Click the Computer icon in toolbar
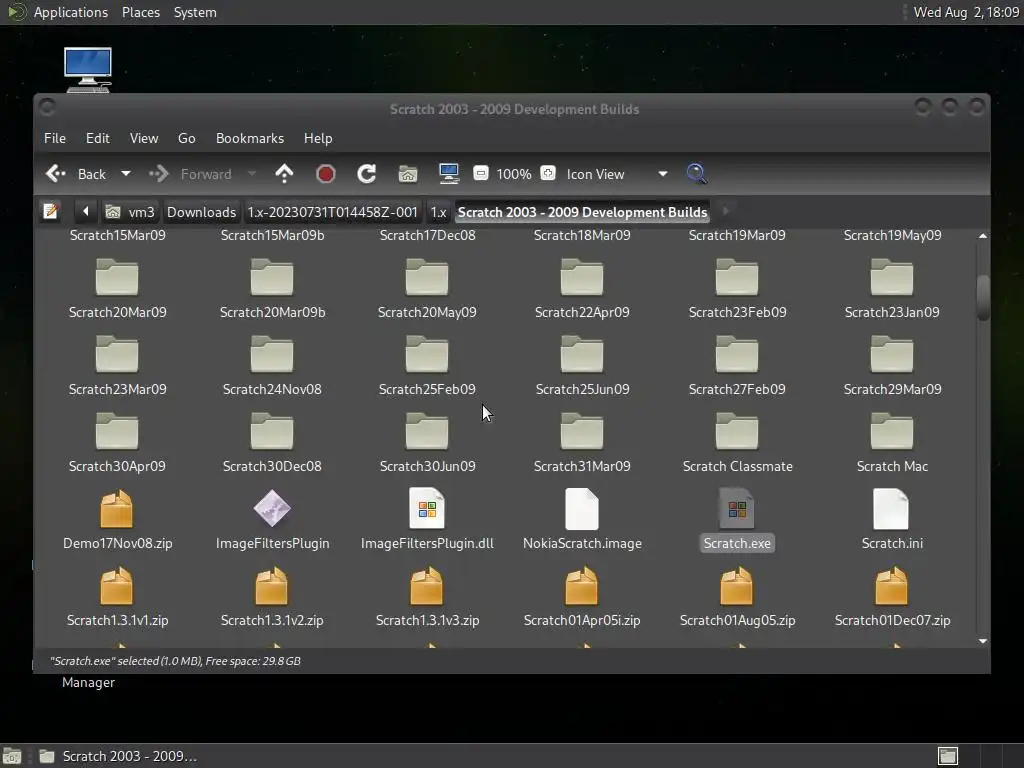 [x=449, y=174]
